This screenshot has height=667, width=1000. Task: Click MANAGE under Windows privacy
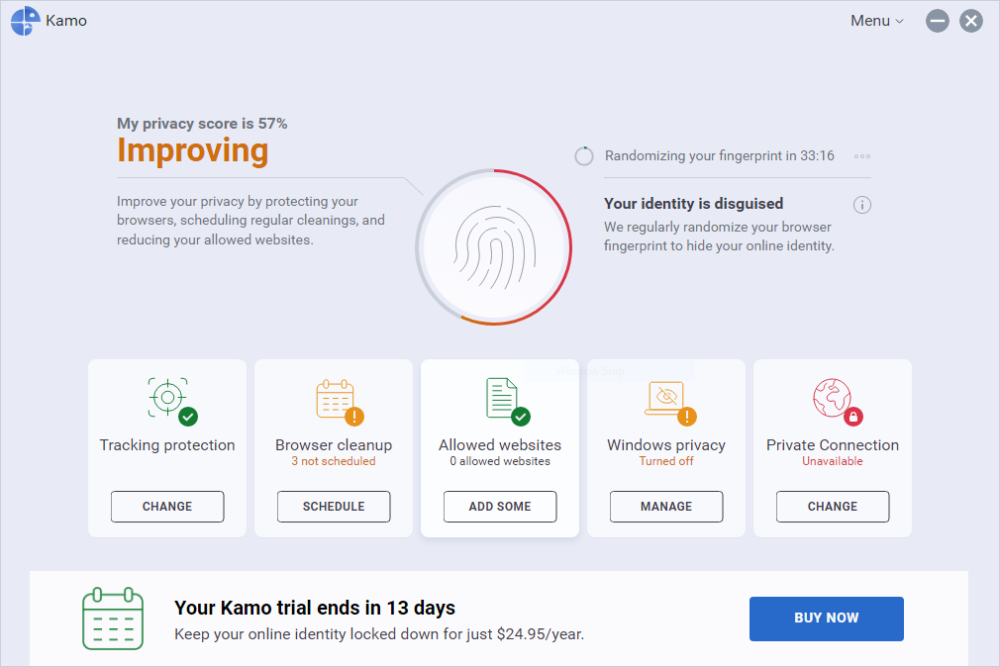coord(666,506)
